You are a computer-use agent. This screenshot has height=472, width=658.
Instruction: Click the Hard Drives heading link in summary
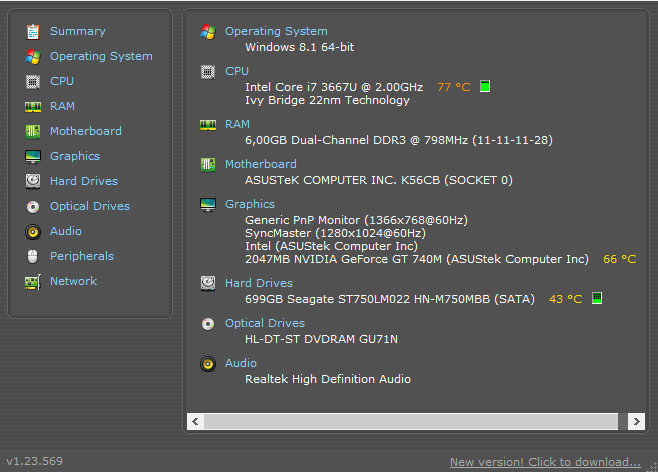(258, 283)
